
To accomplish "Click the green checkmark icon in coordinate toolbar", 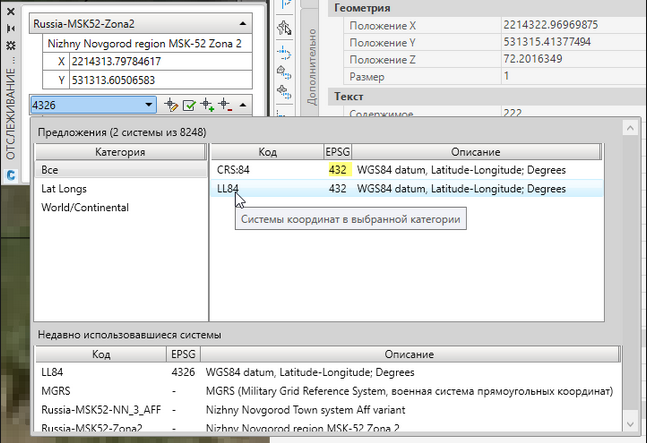I will coord(189,104).
